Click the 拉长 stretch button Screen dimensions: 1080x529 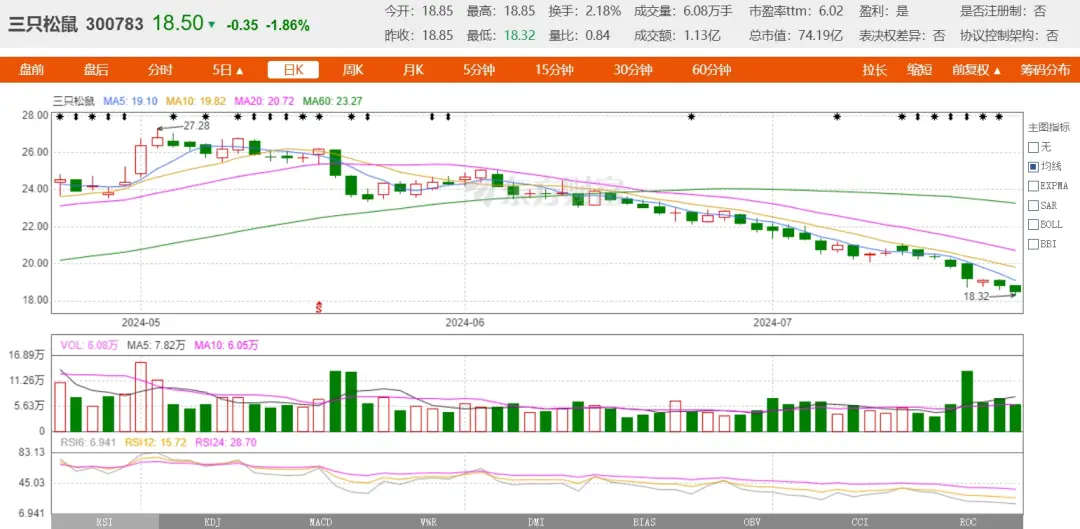pyautogui.click(x=875, y=70)
